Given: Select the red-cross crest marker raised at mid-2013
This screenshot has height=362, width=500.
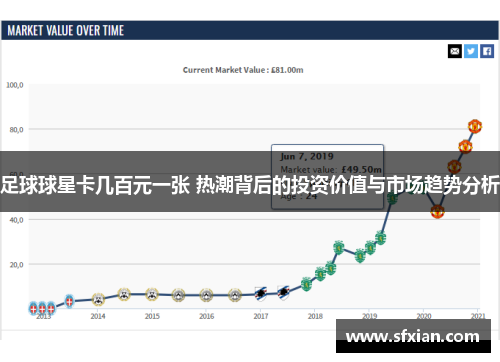Looking at the screenshot, I should [69, 301].
